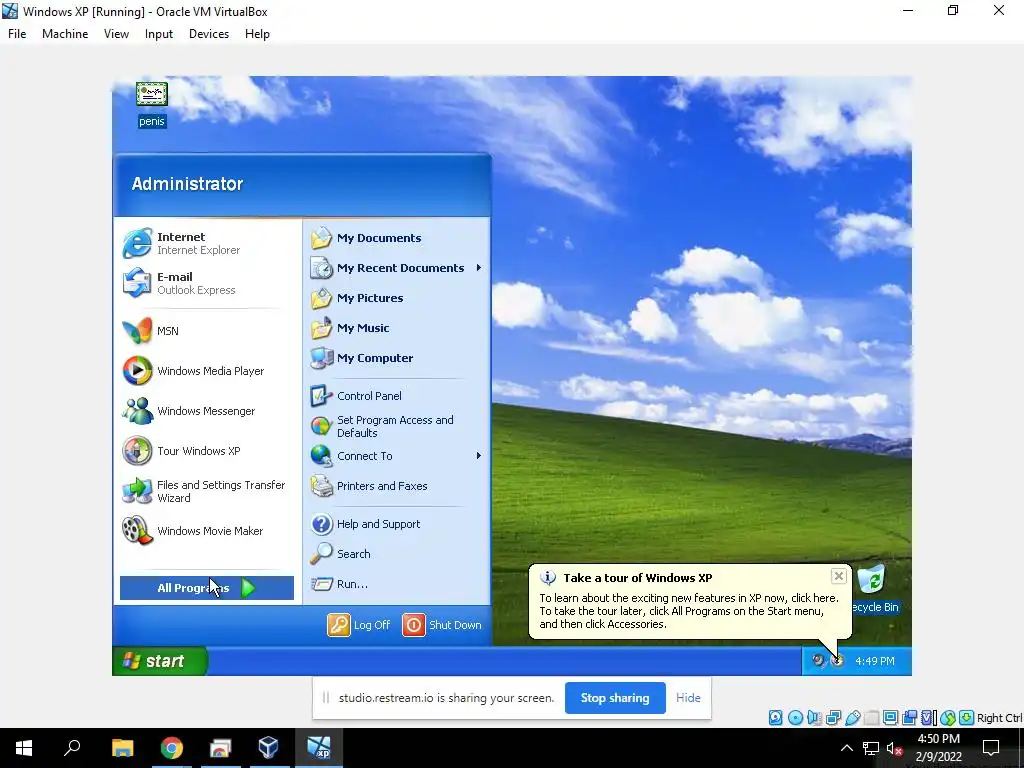Open Windows 10 Start menu
Image resolution: width=1024 pixels, height=768 pixels.
coord(24,748)
